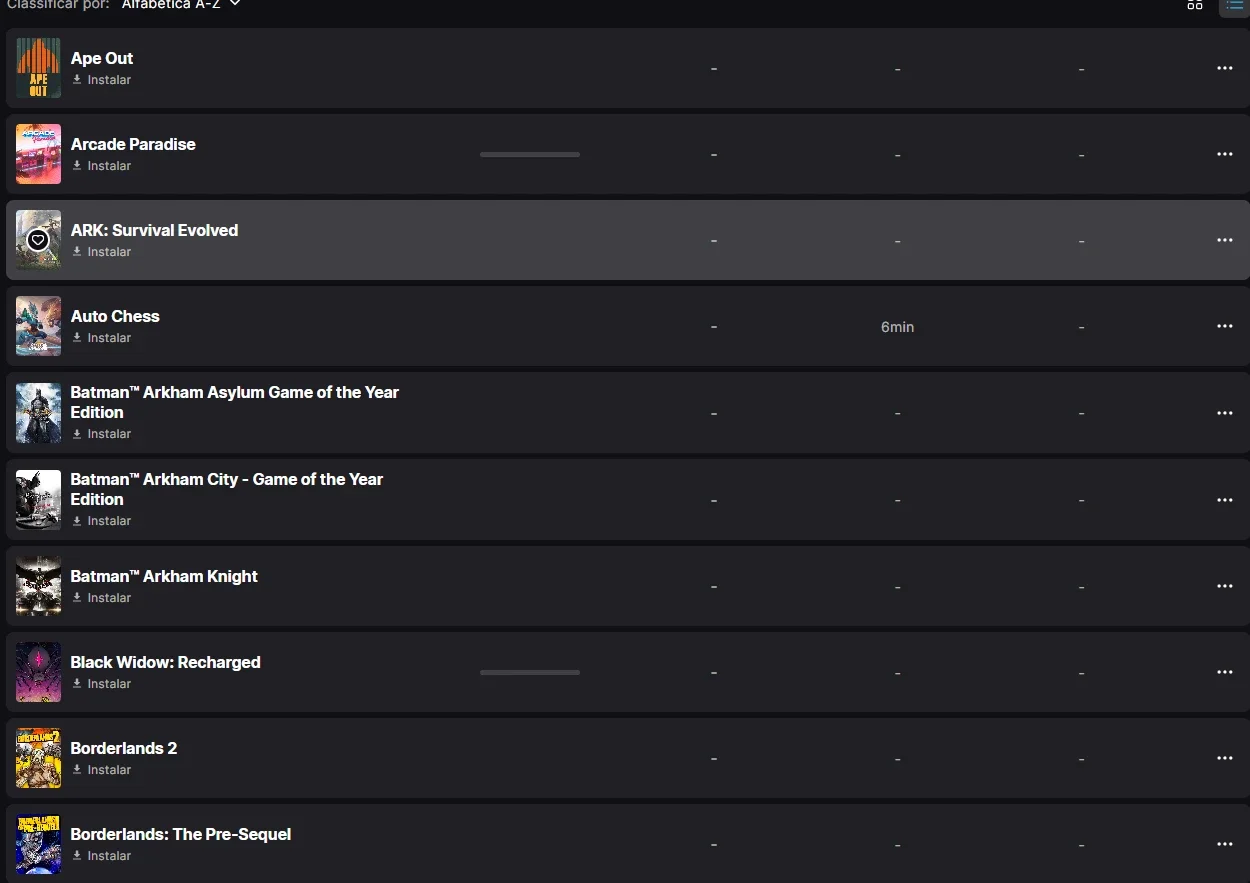
Task: Install Borderlands: The Pre-Sequel
Action: click(101, 856)
